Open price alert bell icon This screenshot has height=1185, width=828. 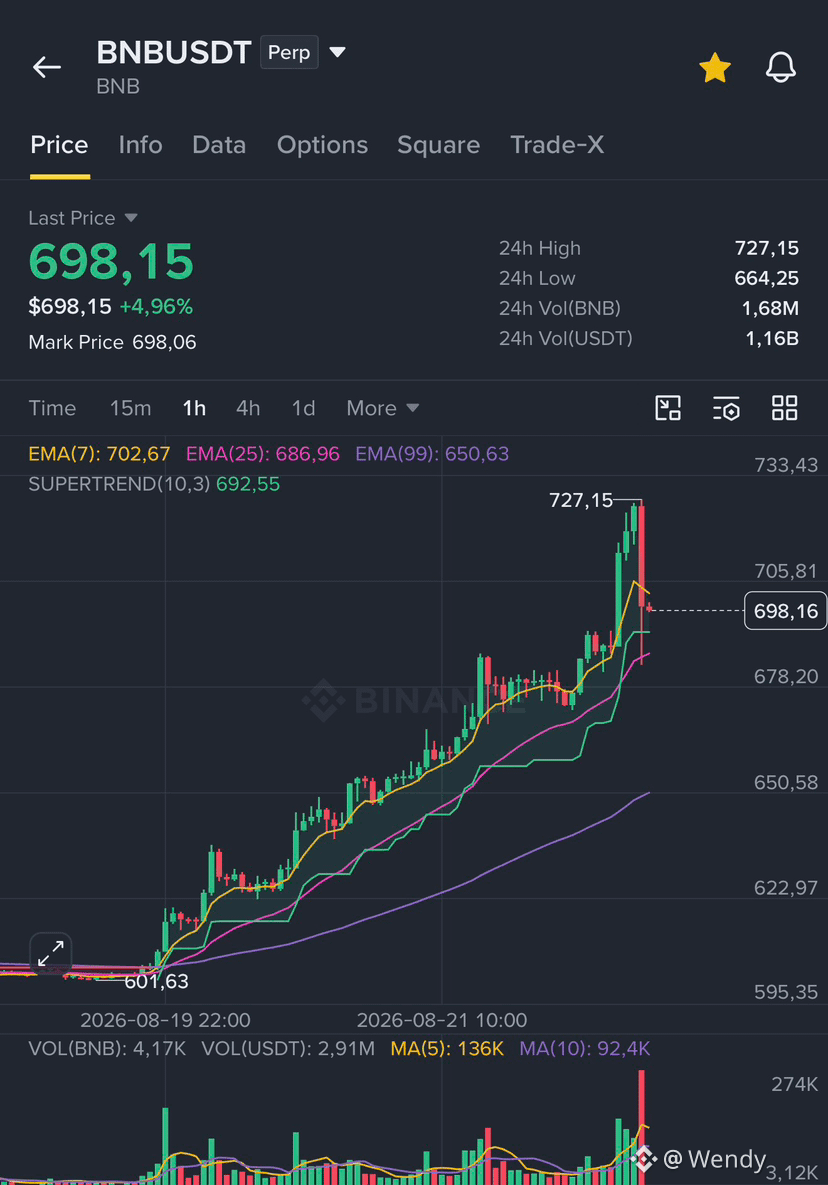click(x=780, y=67)
